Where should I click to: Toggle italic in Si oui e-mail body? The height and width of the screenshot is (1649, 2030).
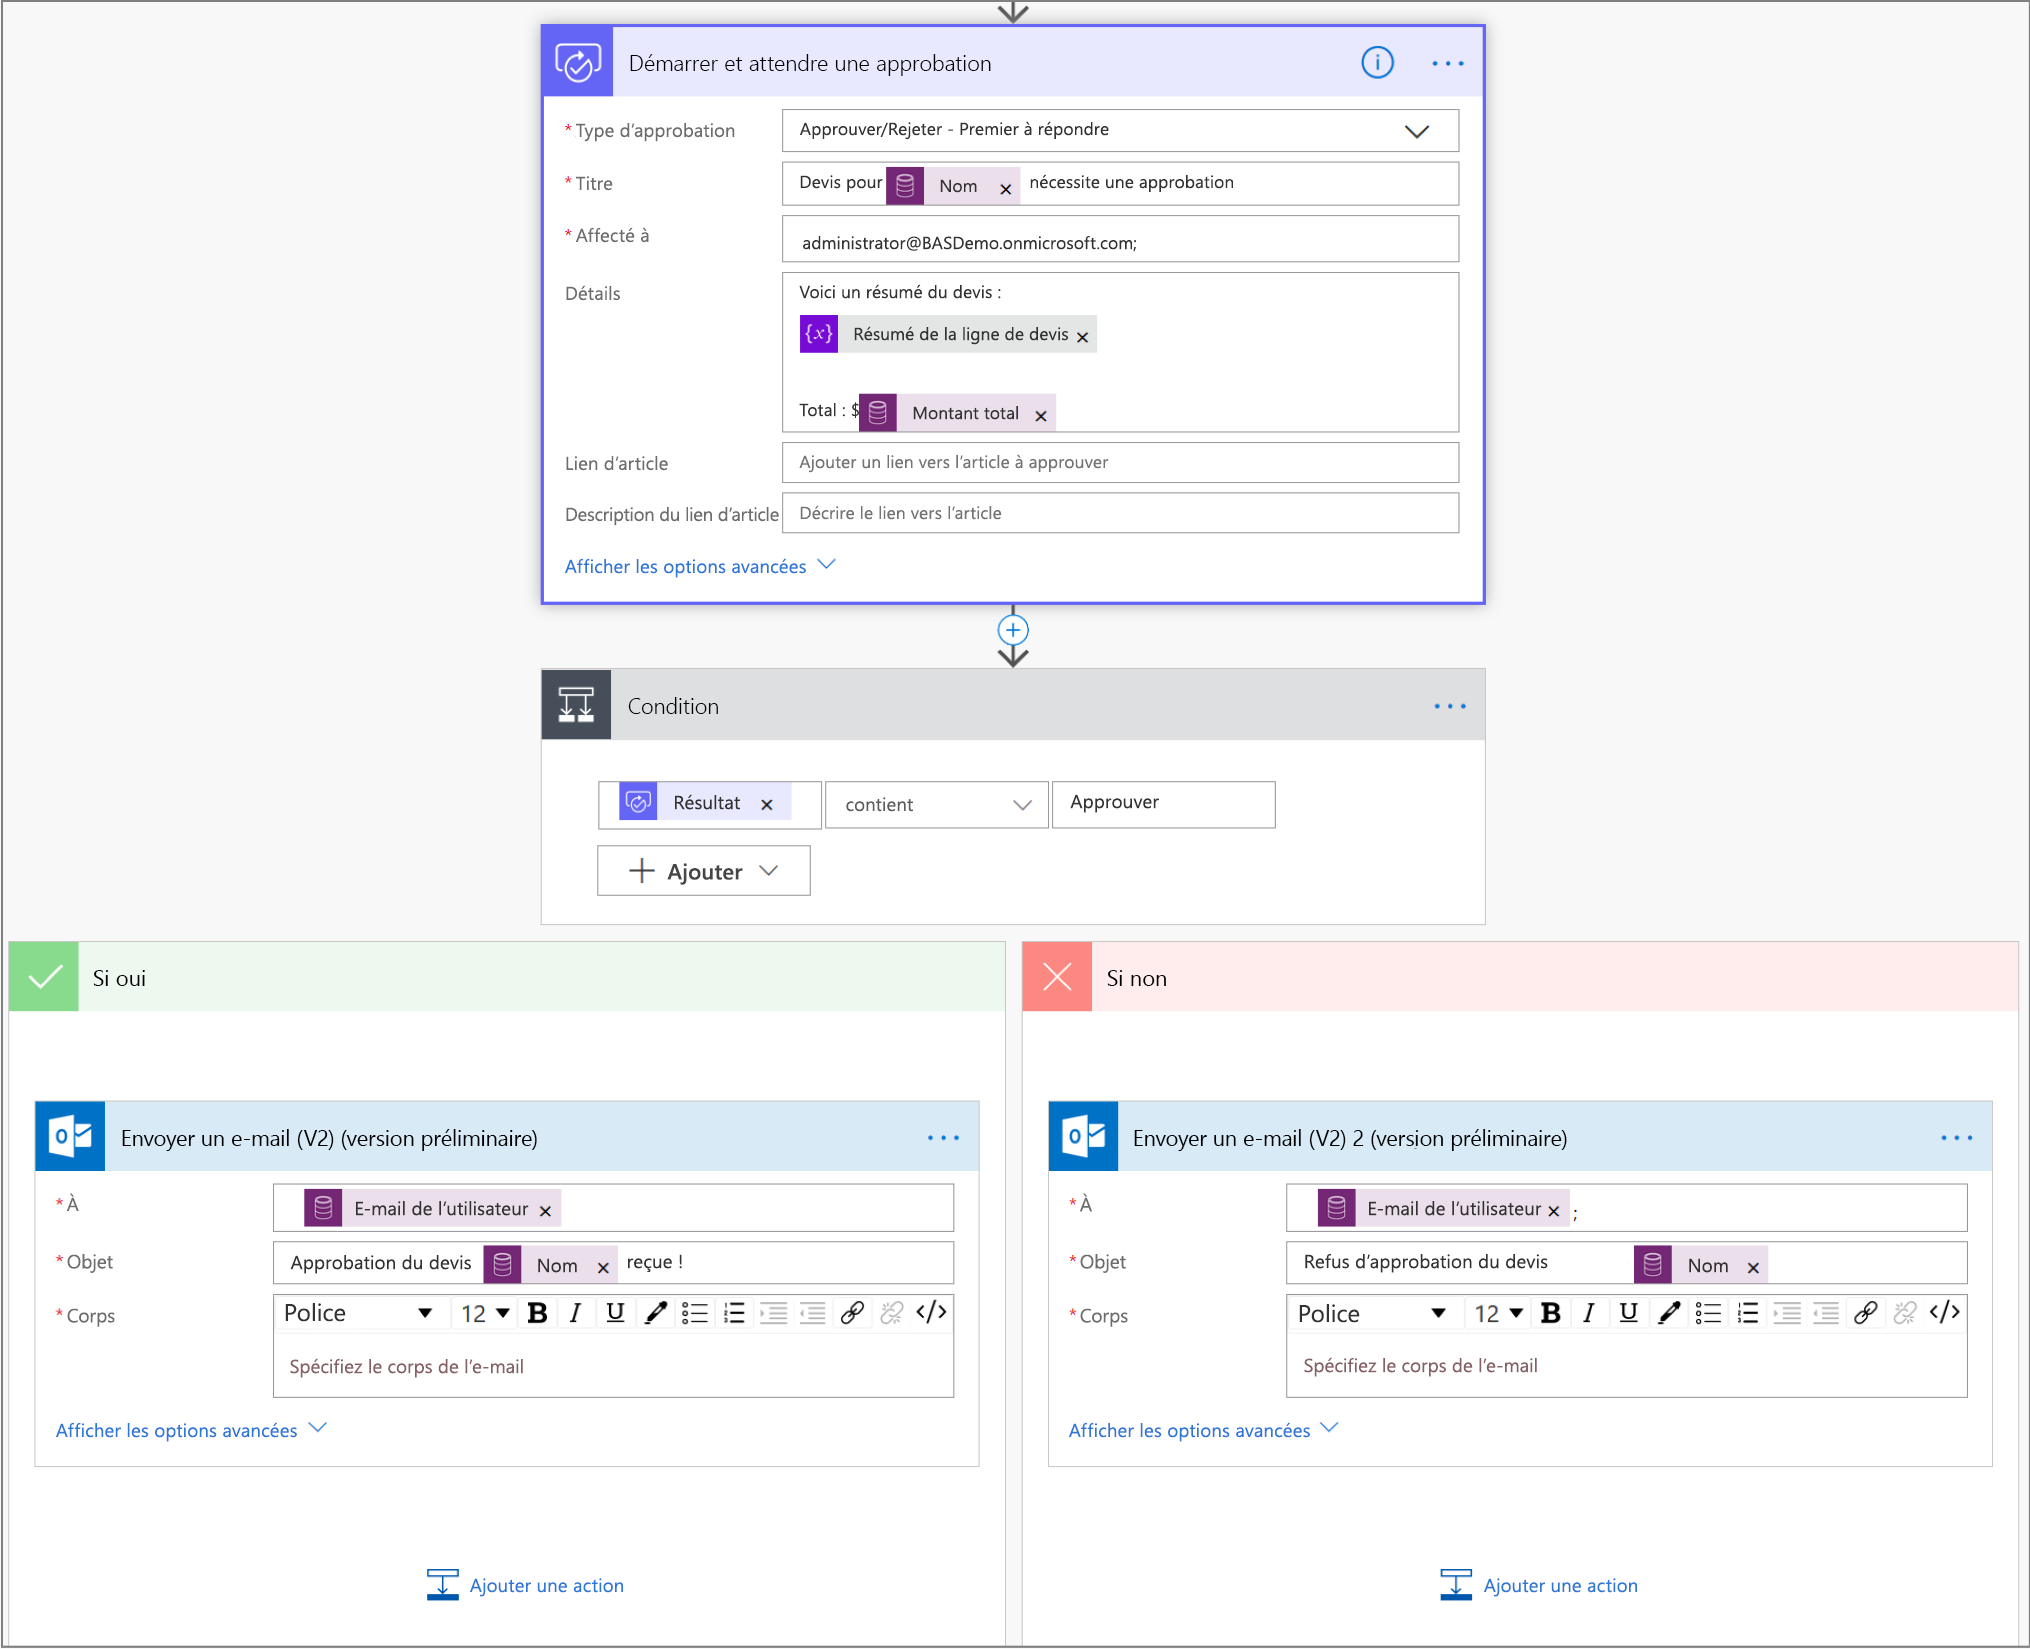(575, 1313)
